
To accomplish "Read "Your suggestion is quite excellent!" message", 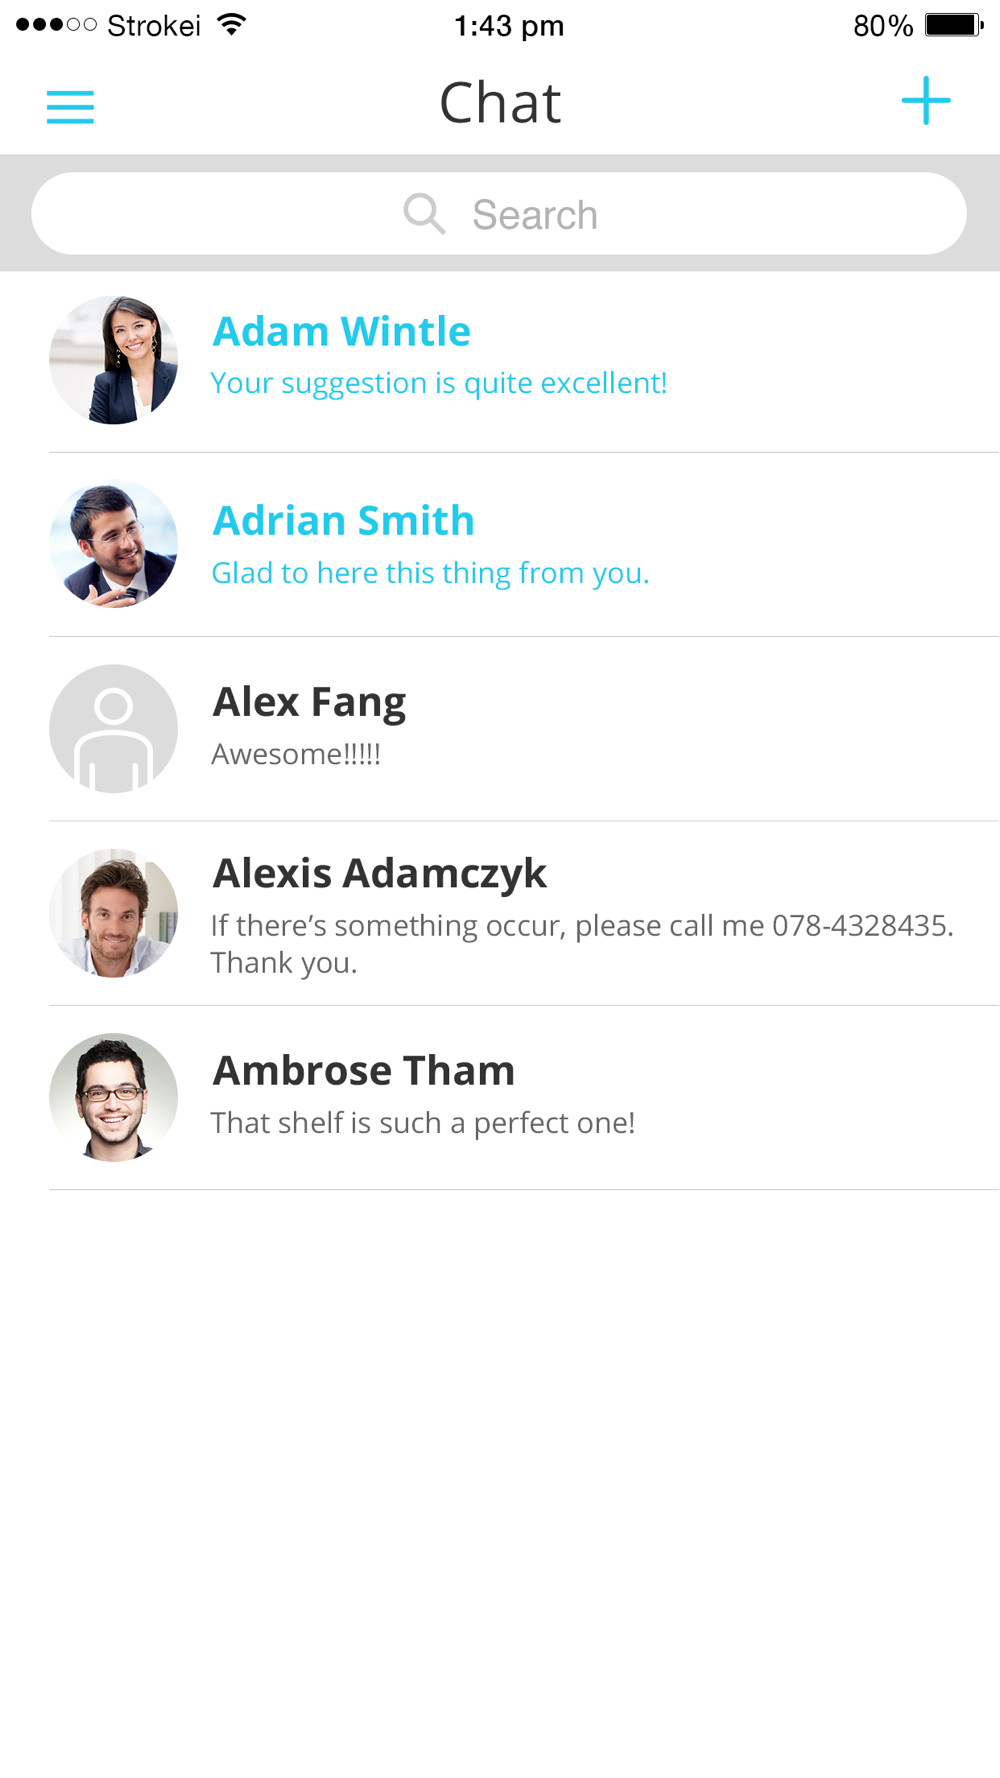I will pyautogui.click(x=439, y=383).
